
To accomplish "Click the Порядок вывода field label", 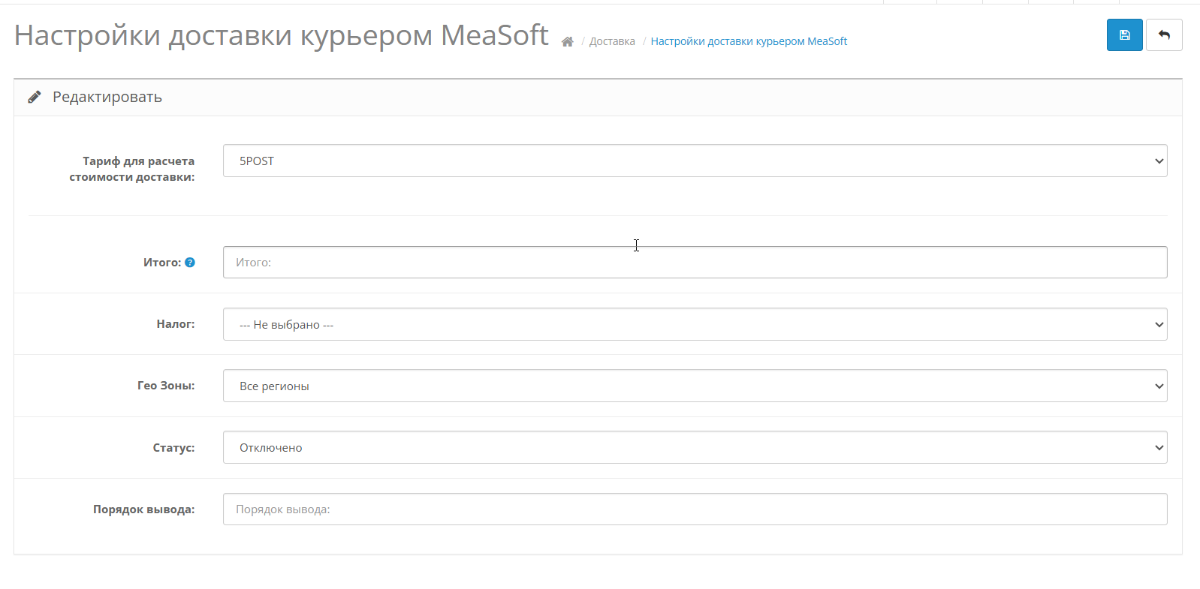I will (142, 509).
